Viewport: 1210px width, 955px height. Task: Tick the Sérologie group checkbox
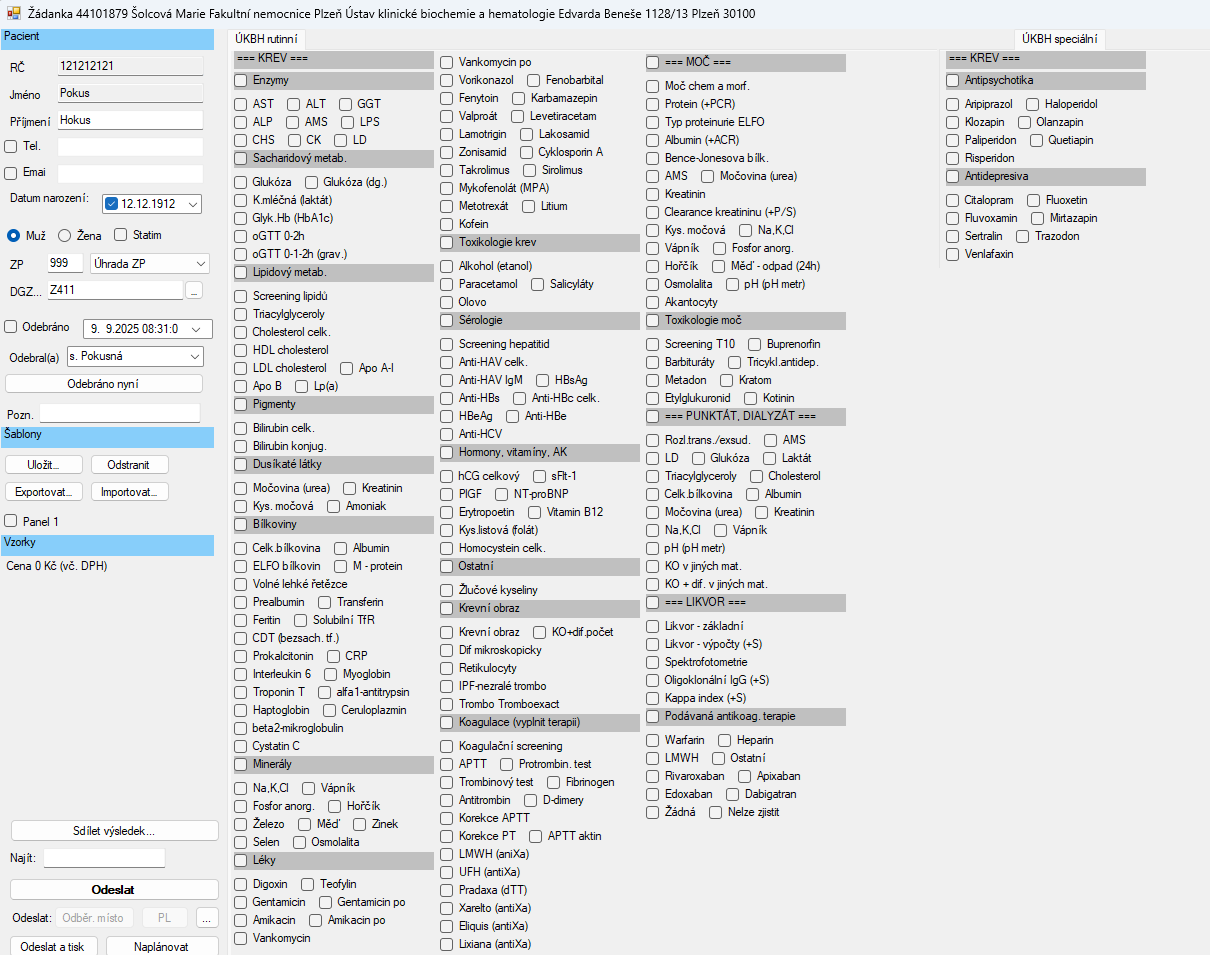coord(447,320)
